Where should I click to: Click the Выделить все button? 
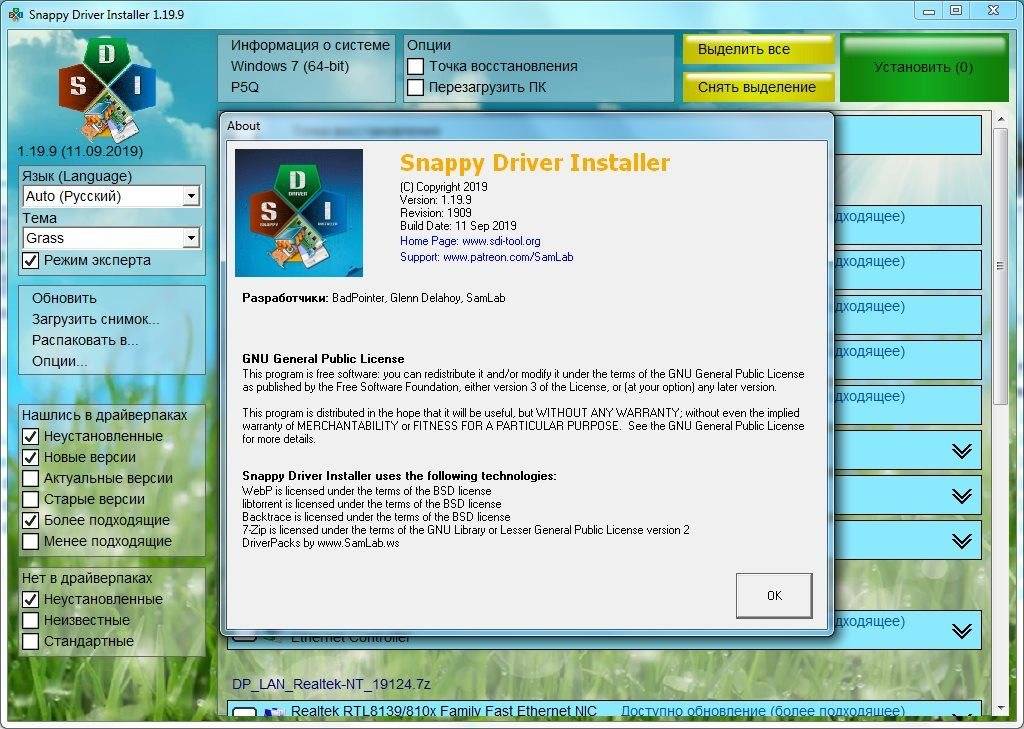point(758,49)
